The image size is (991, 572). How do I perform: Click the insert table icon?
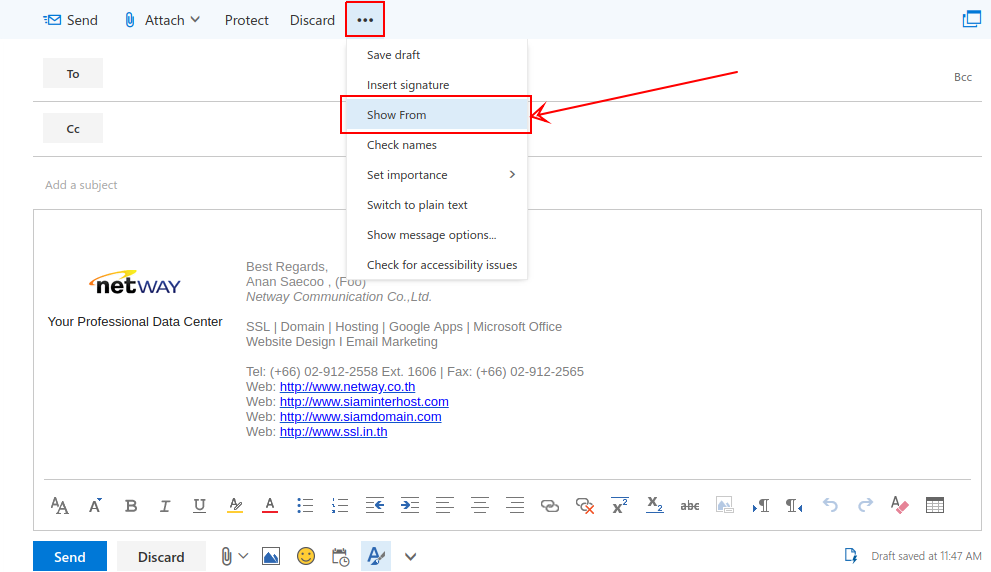point(935,506)
